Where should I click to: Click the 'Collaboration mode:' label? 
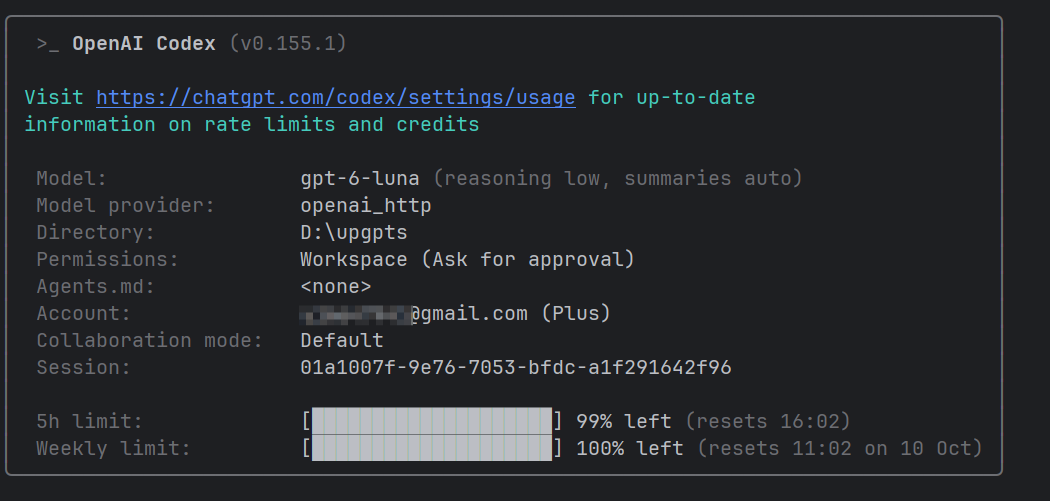pos(149,340)
